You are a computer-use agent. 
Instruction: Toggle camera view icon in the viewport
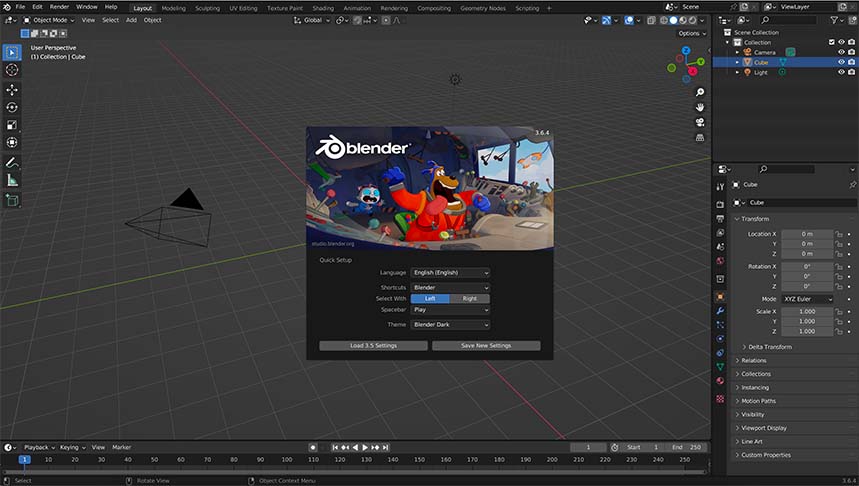point(700,122)
